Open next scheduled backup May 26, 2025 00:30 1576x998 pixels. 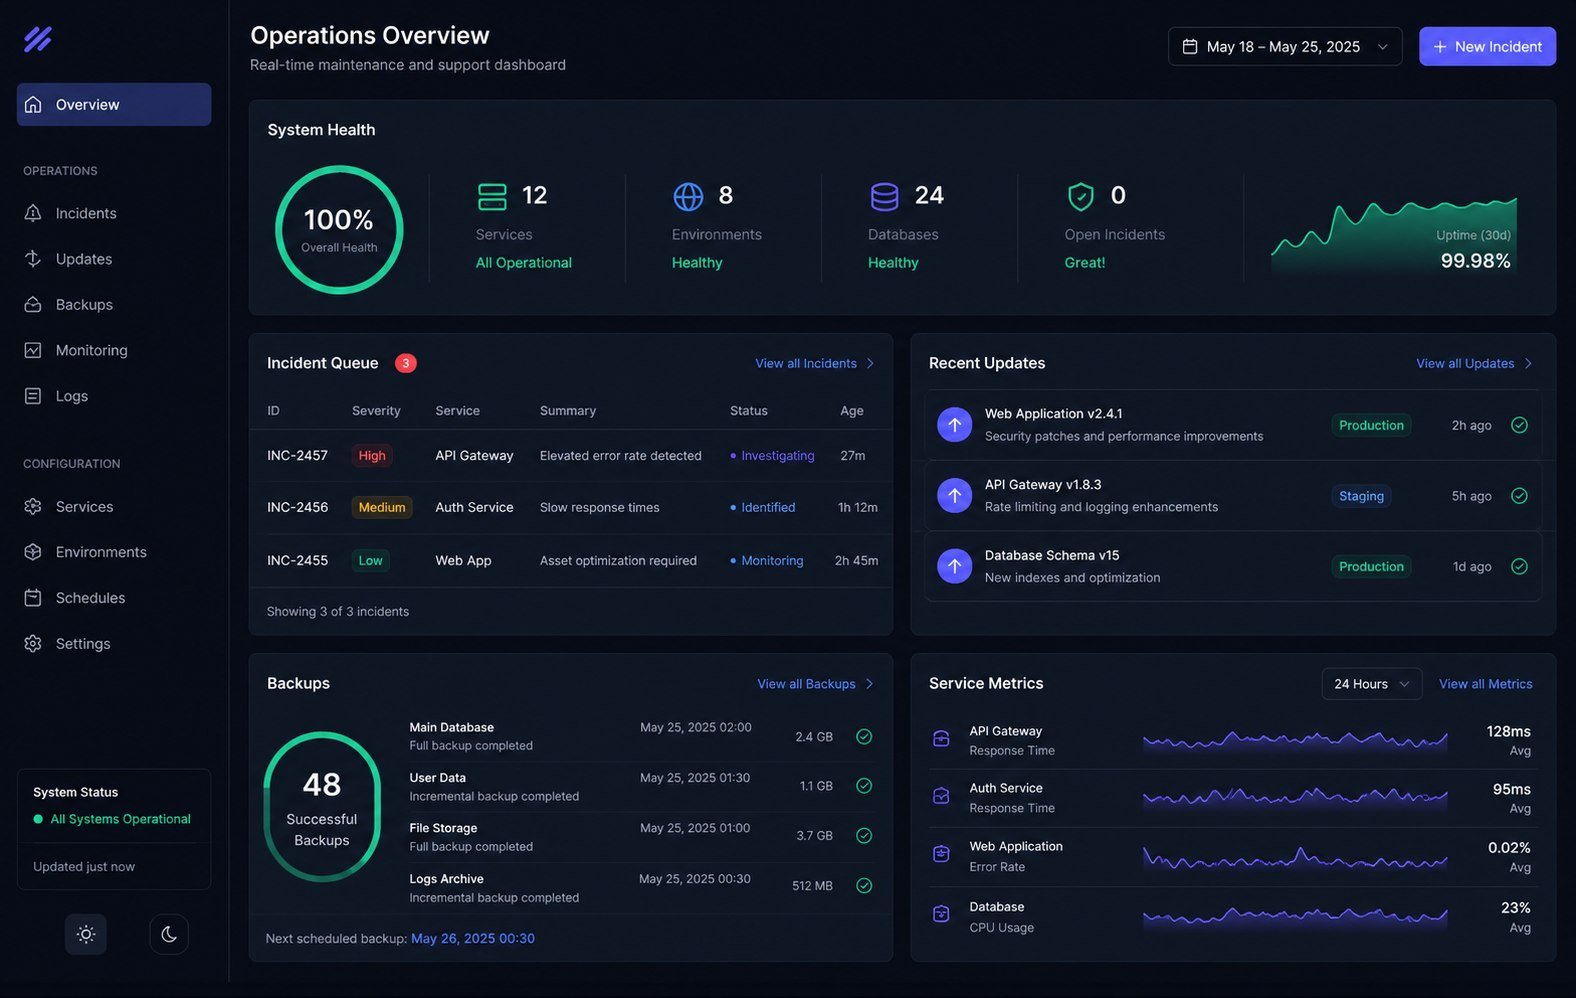(473, 938)
